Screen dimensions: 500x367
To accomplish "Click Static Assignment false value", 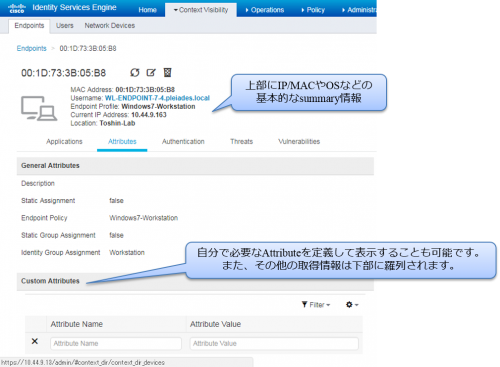I will tap(116, 201).
